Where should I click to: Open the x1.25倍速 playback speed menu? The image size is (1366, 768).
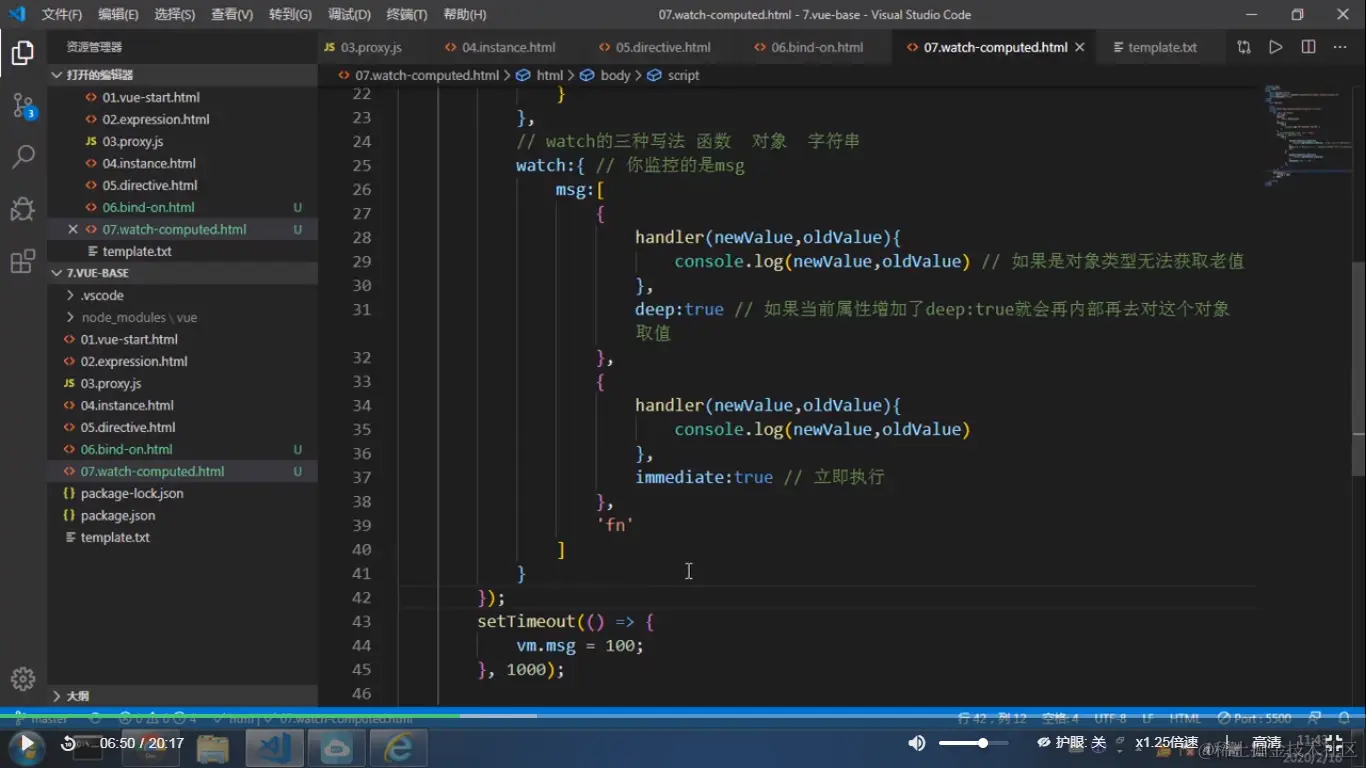point(1167,743)
